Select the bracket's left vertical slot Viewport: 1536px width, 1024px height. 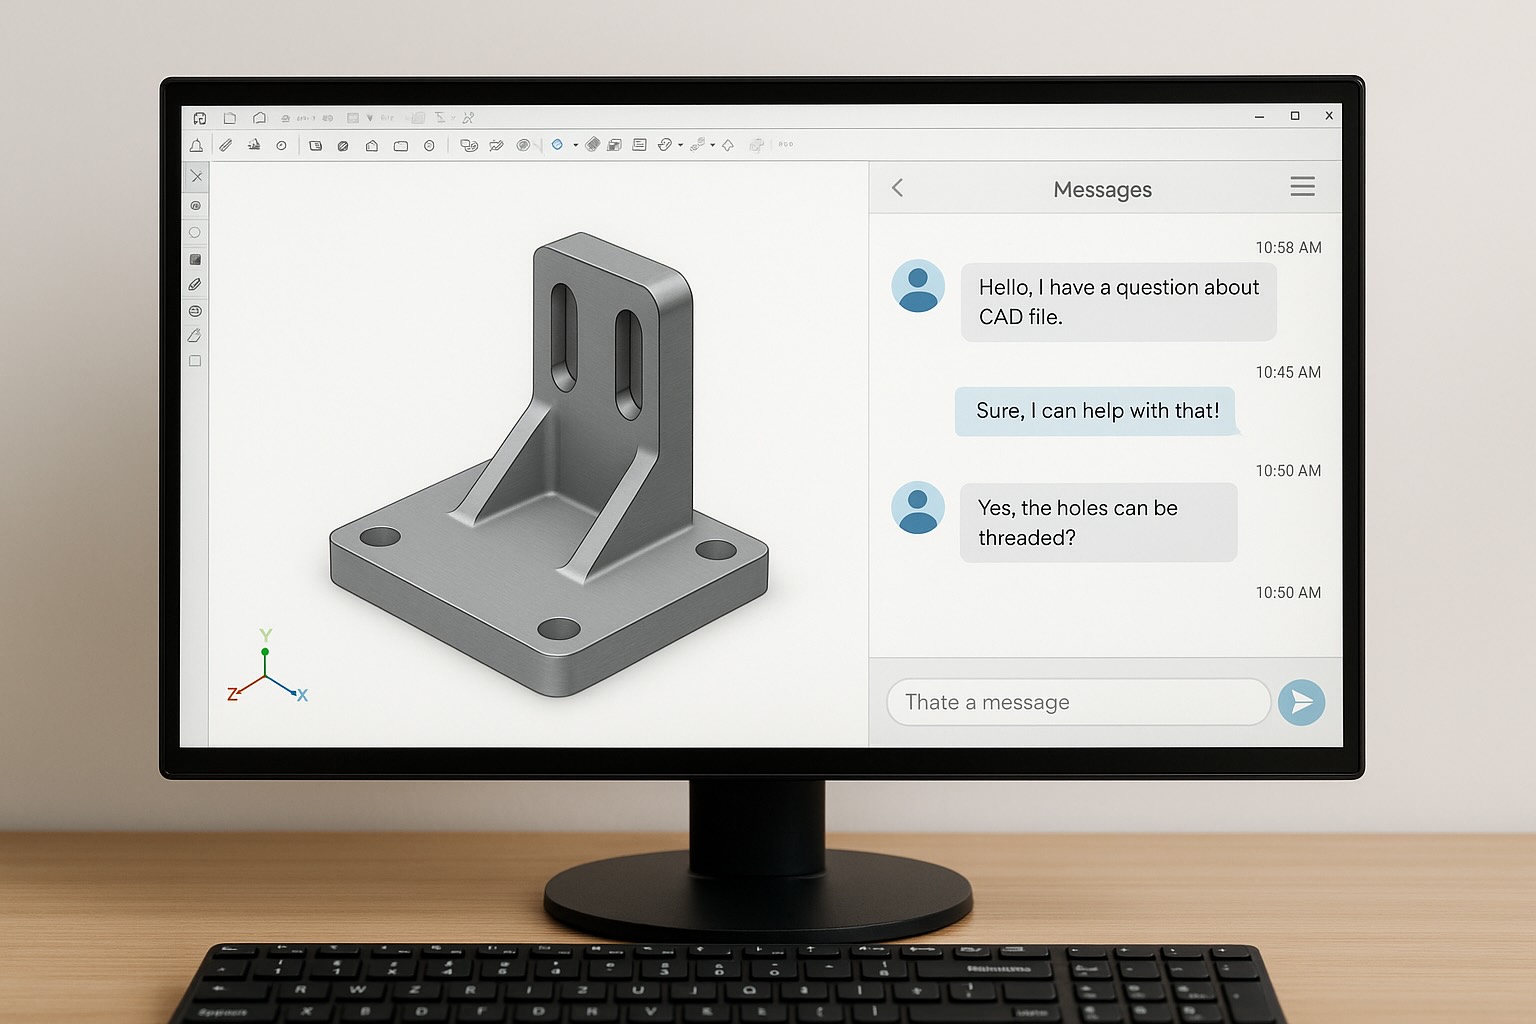(564, 337)
